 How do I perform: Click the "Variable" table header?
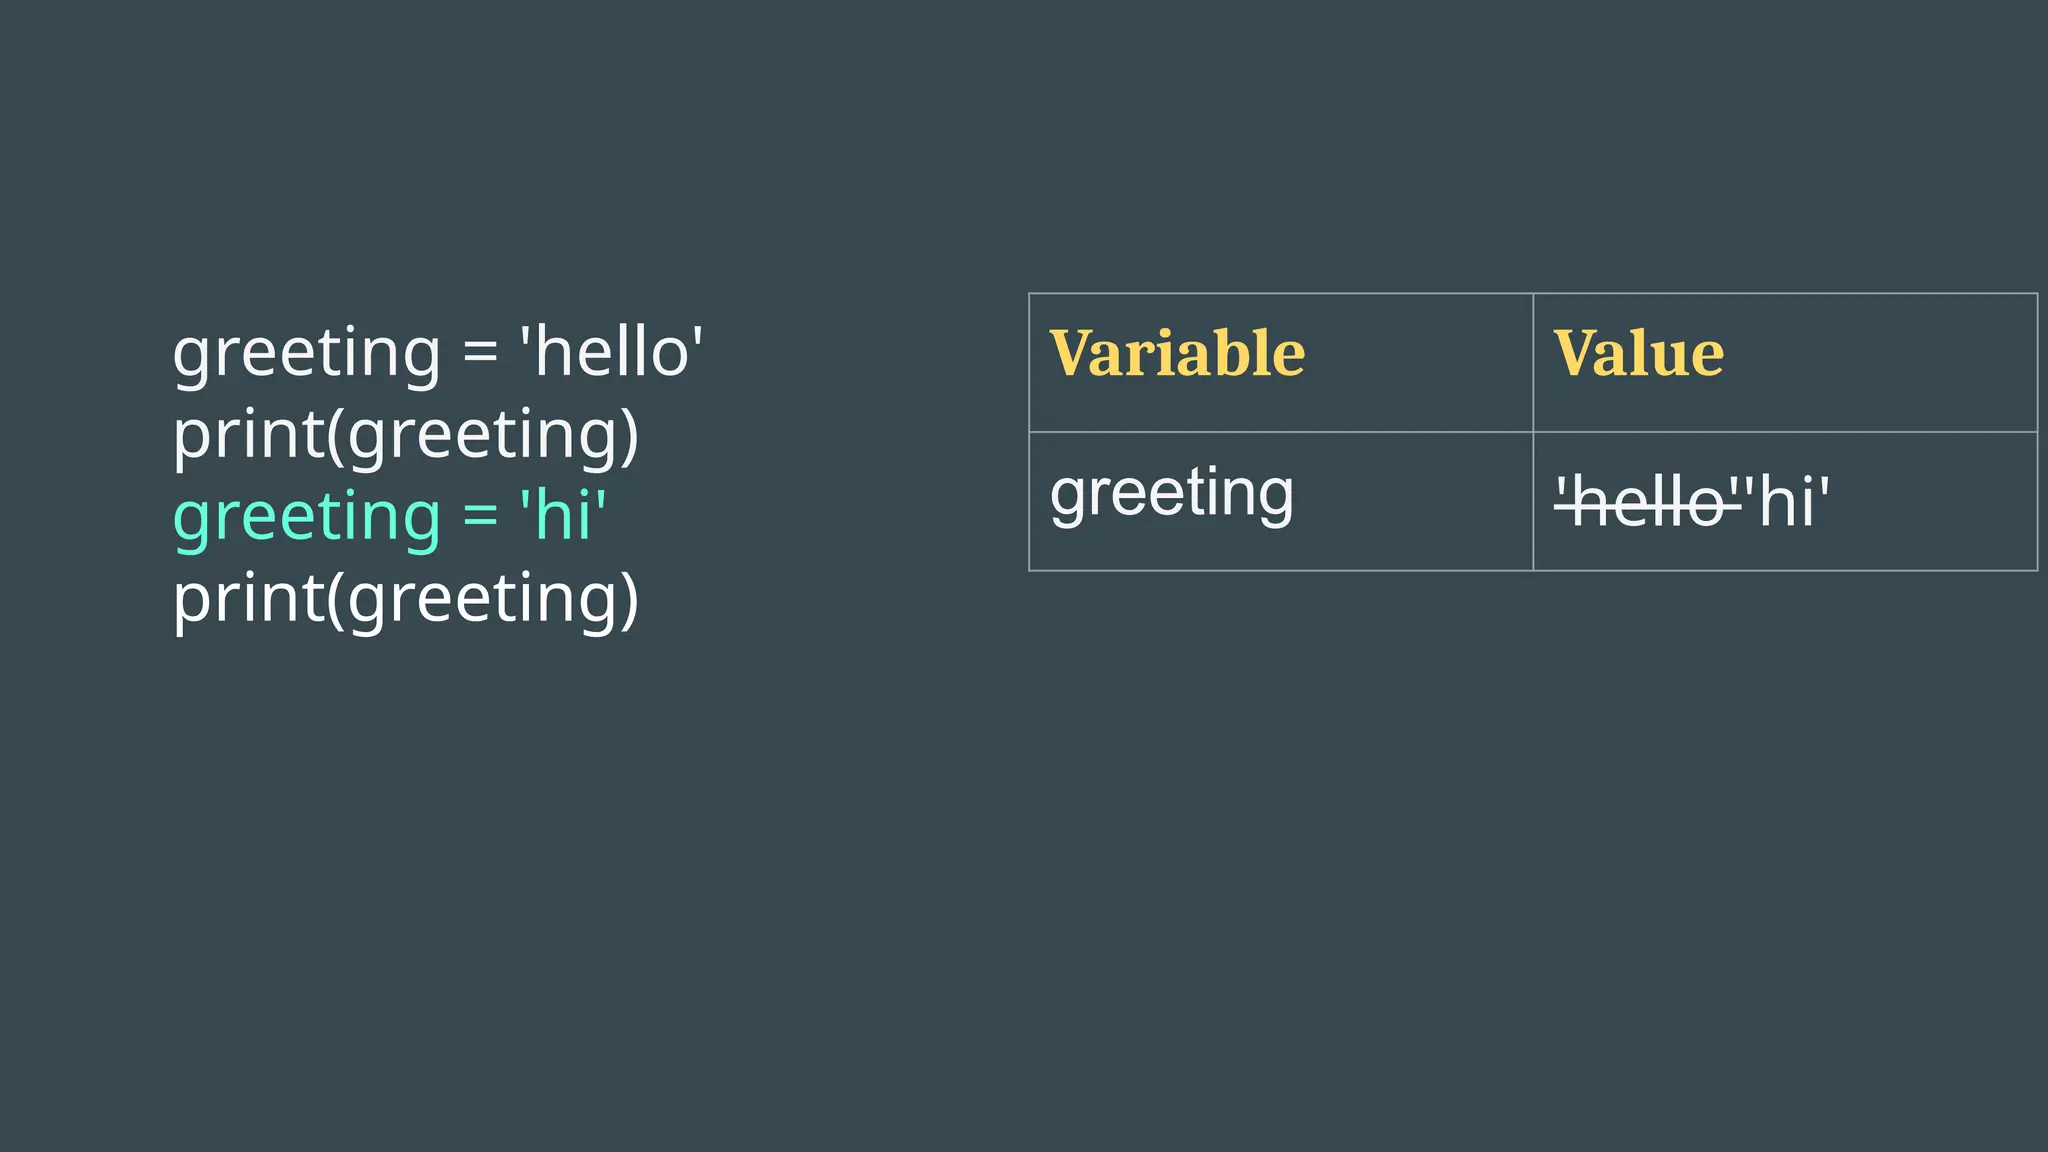(x=1177, y=354)
